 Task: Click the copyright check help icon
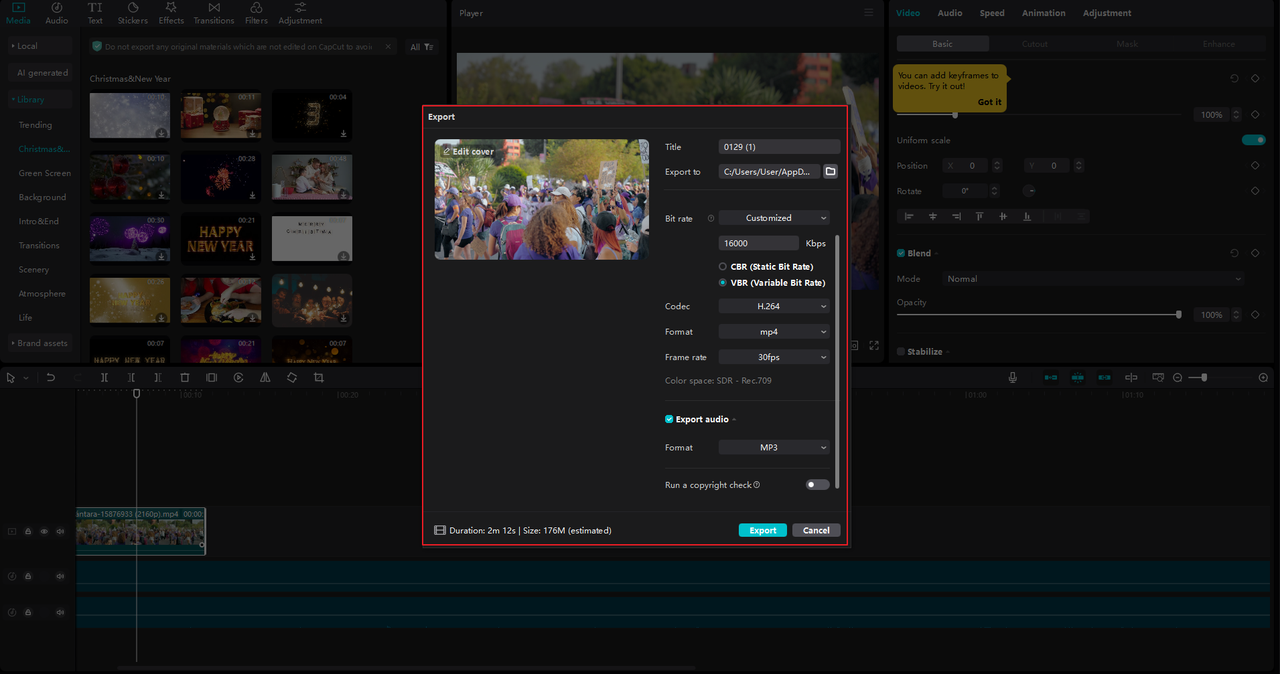click(x=756, y=485)
